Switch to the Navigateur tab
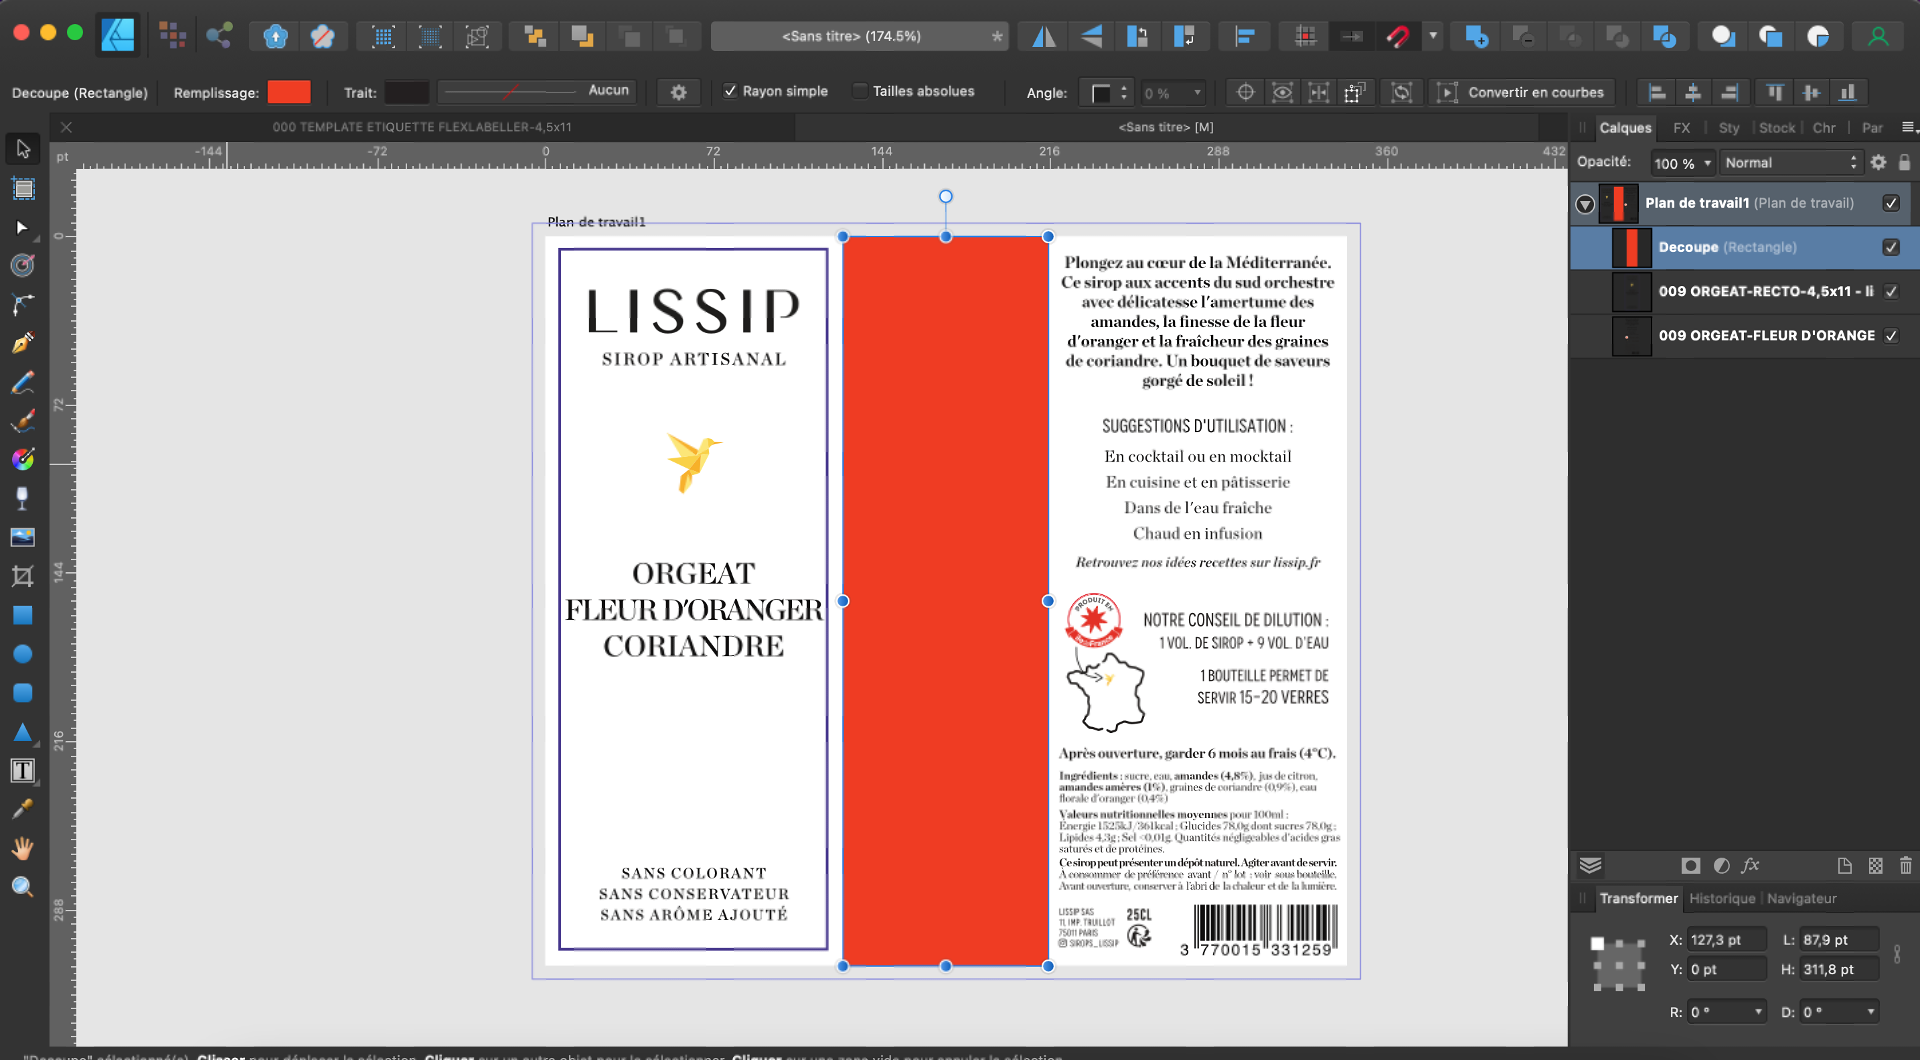 click(1801, 899)
